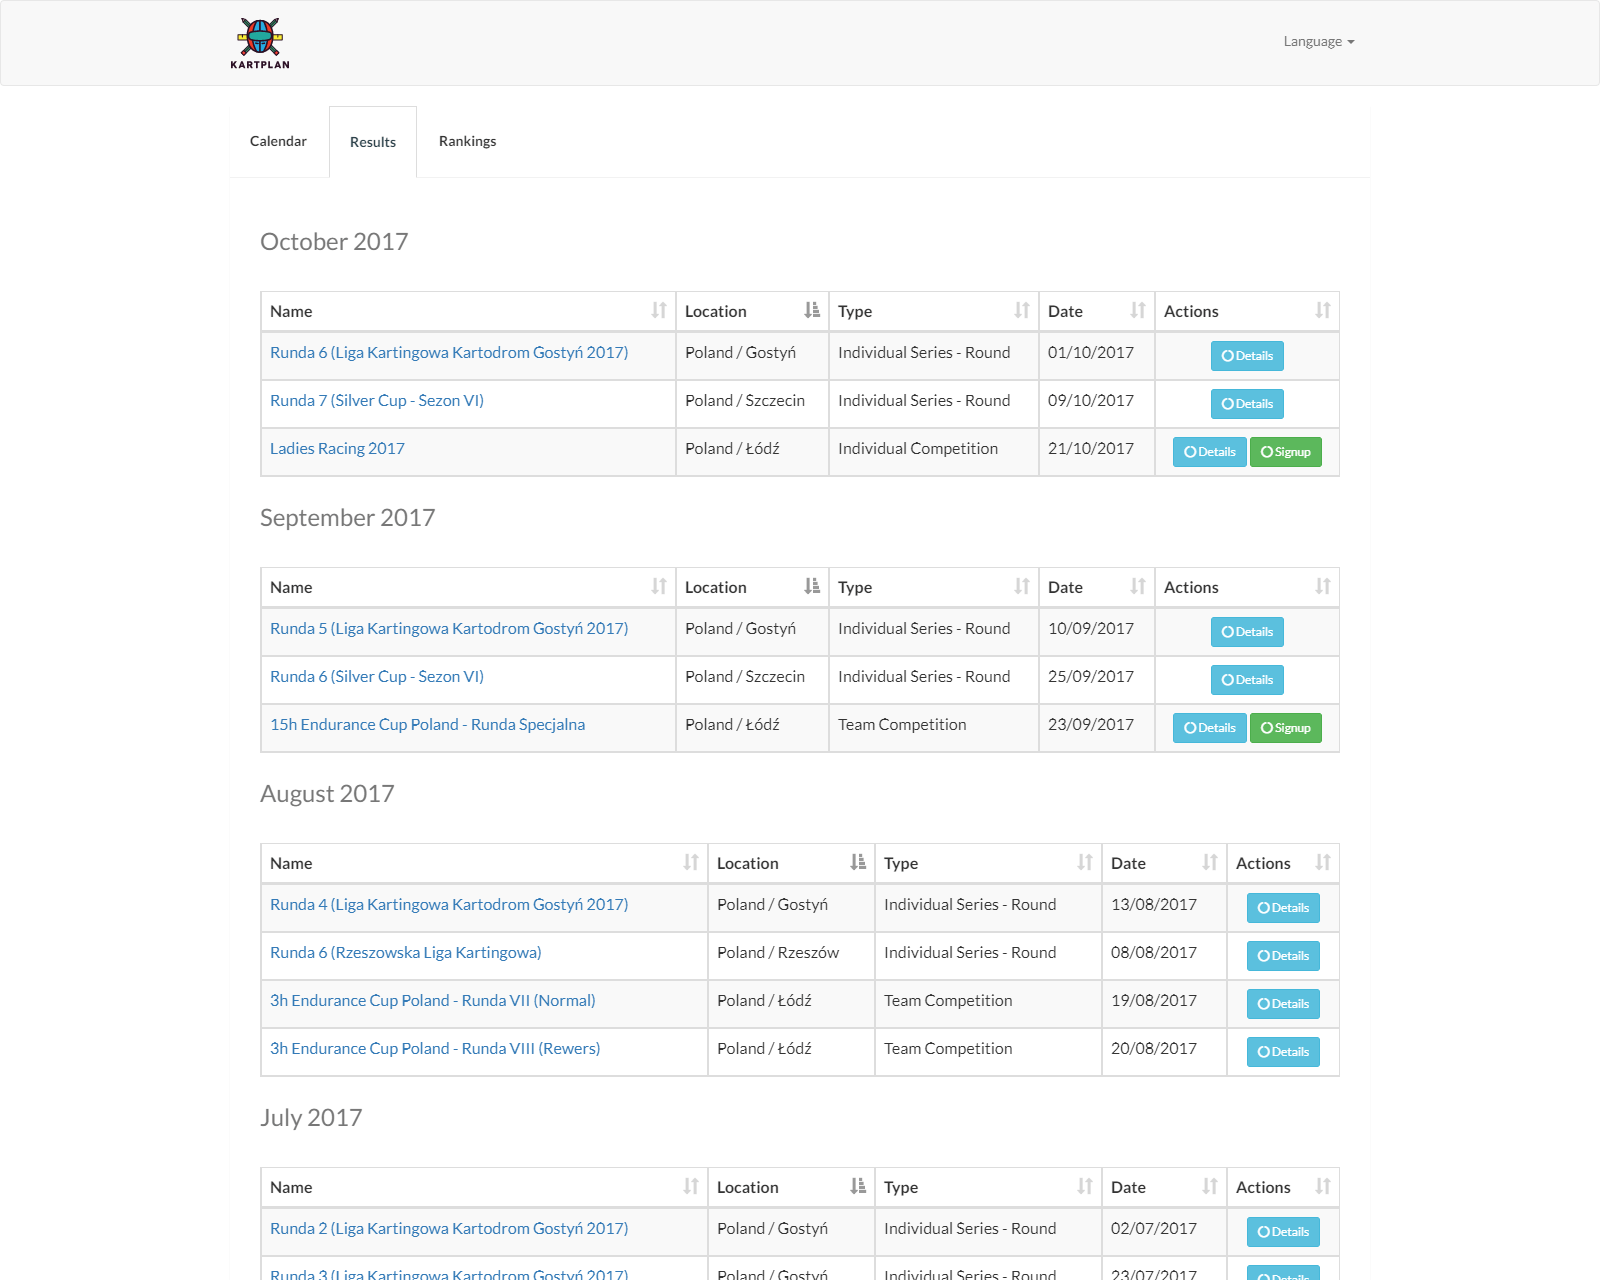Open Runda 5 Liga Kartingowa Gostyń link
This screenshot has height=1280, width=1600.
click(x=449, y=629)
